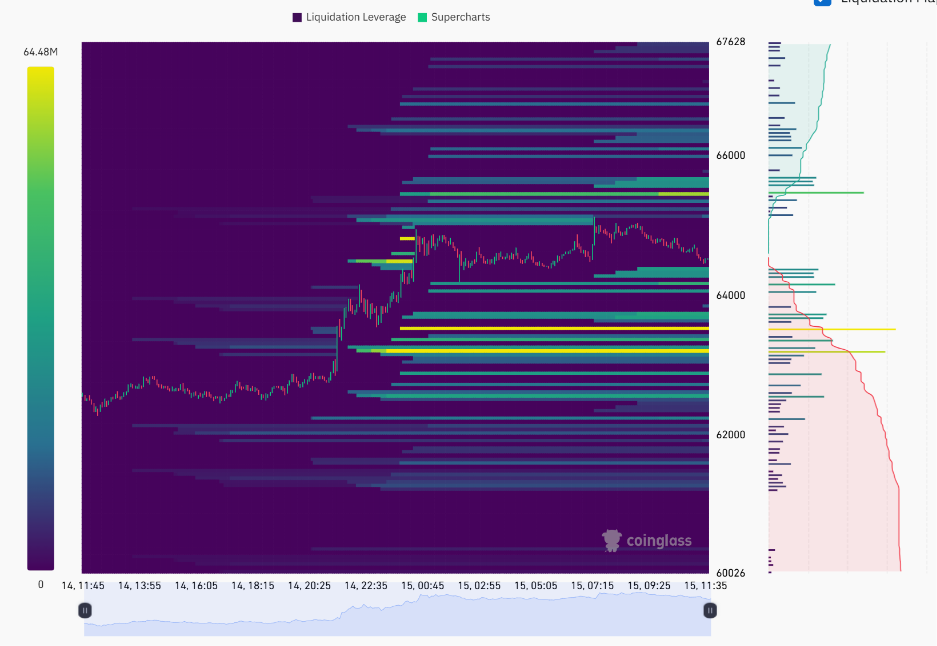Screen dimensions: 937x646
Task: Click the 14, 22:35 time label
Action: tap(366, 586)
